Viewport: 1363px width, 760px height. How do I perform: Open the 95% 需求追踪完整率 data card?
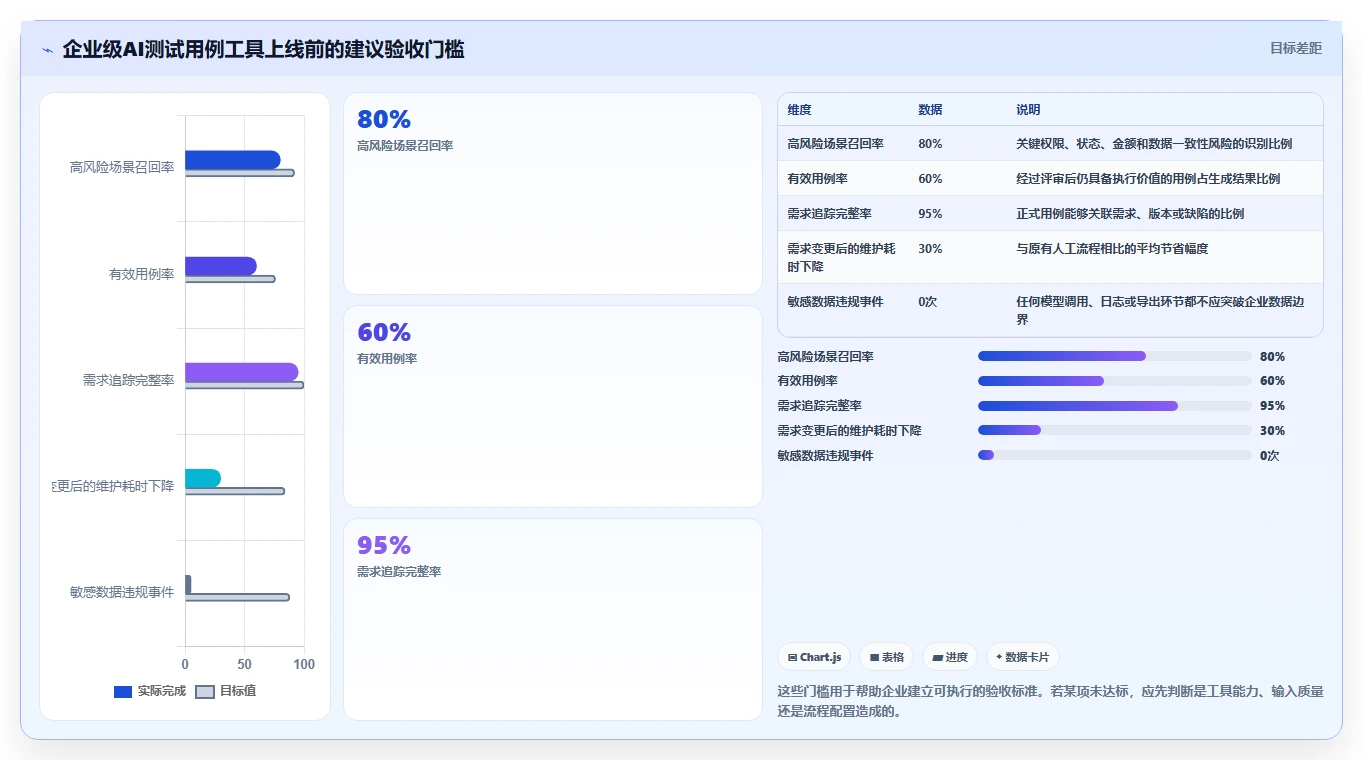553,619
